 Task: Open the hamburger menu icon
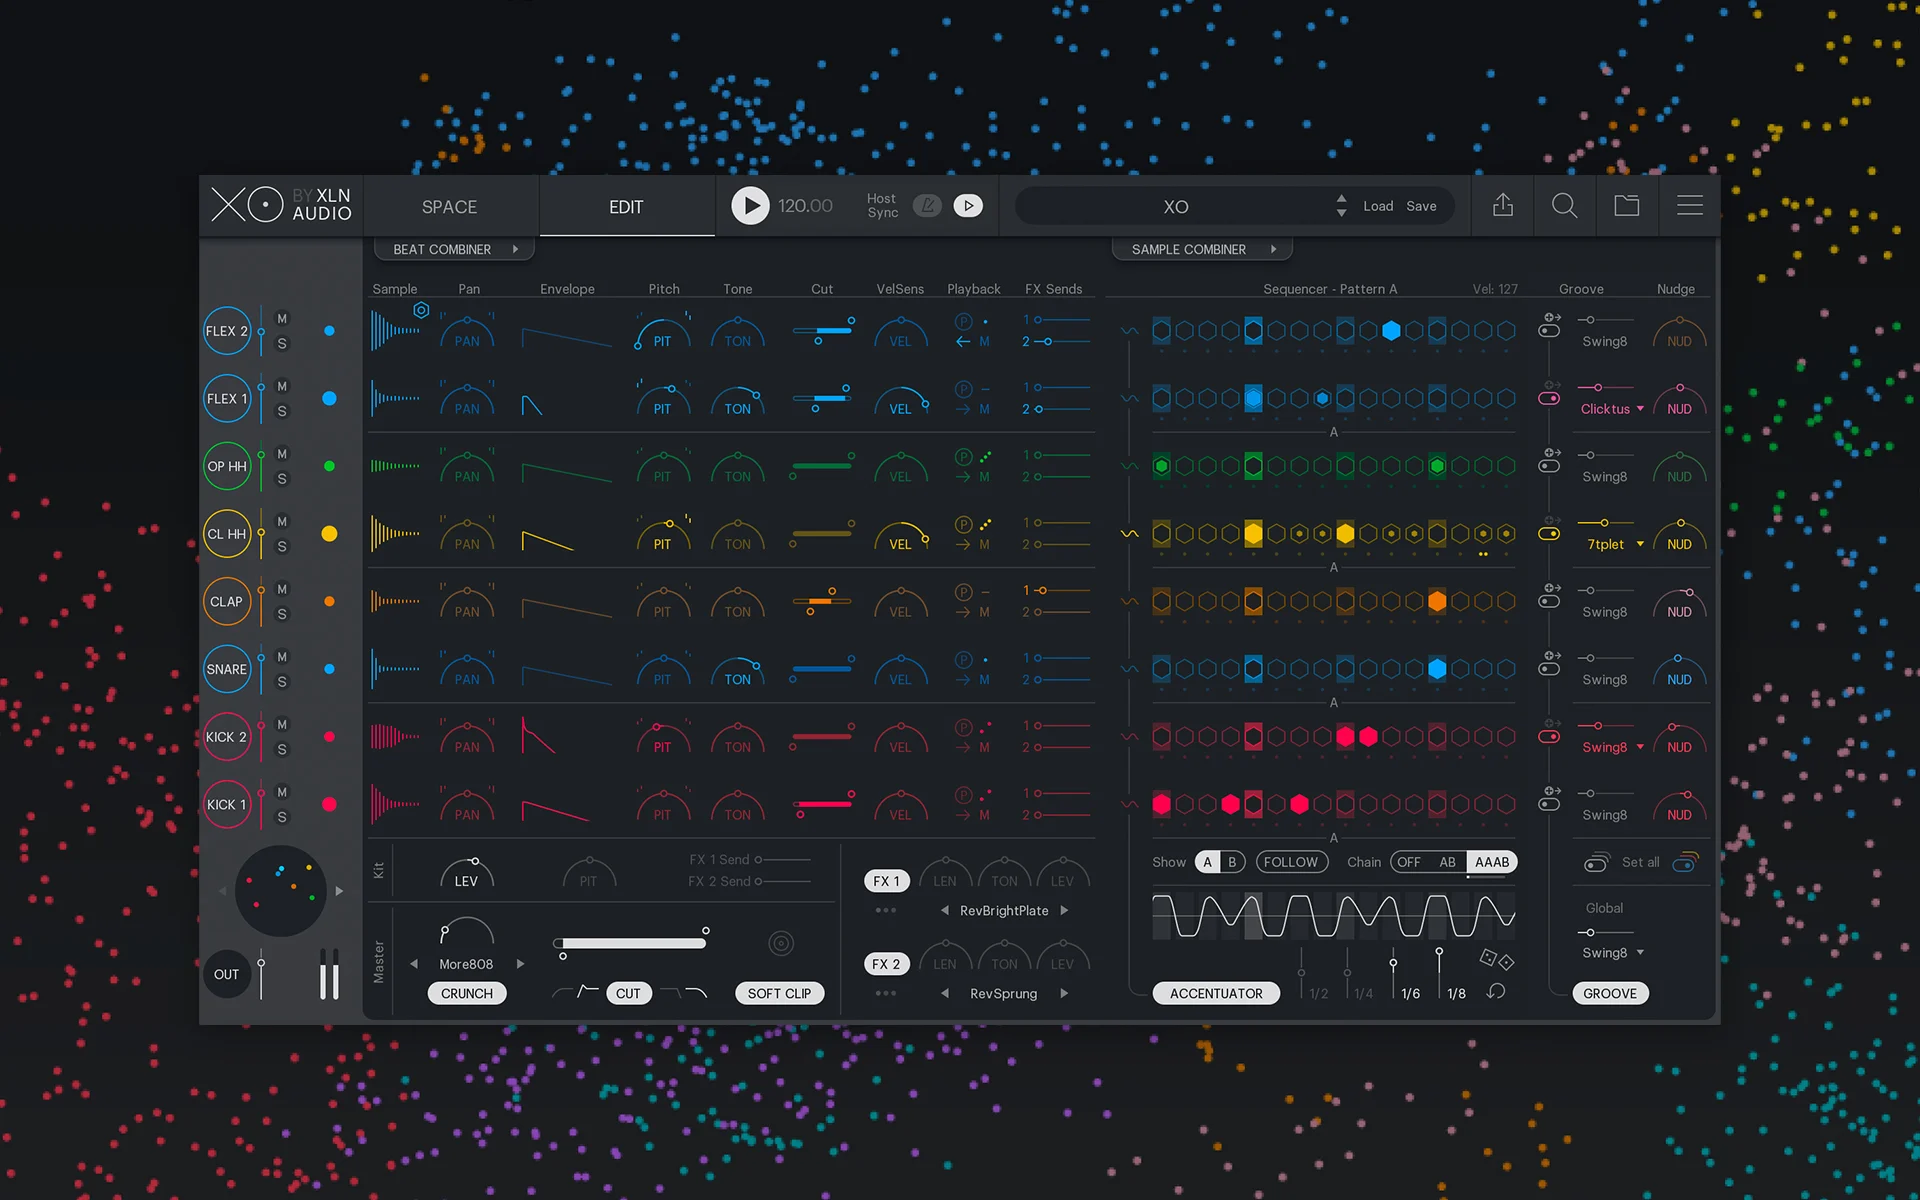click(x=1689, y=206)
